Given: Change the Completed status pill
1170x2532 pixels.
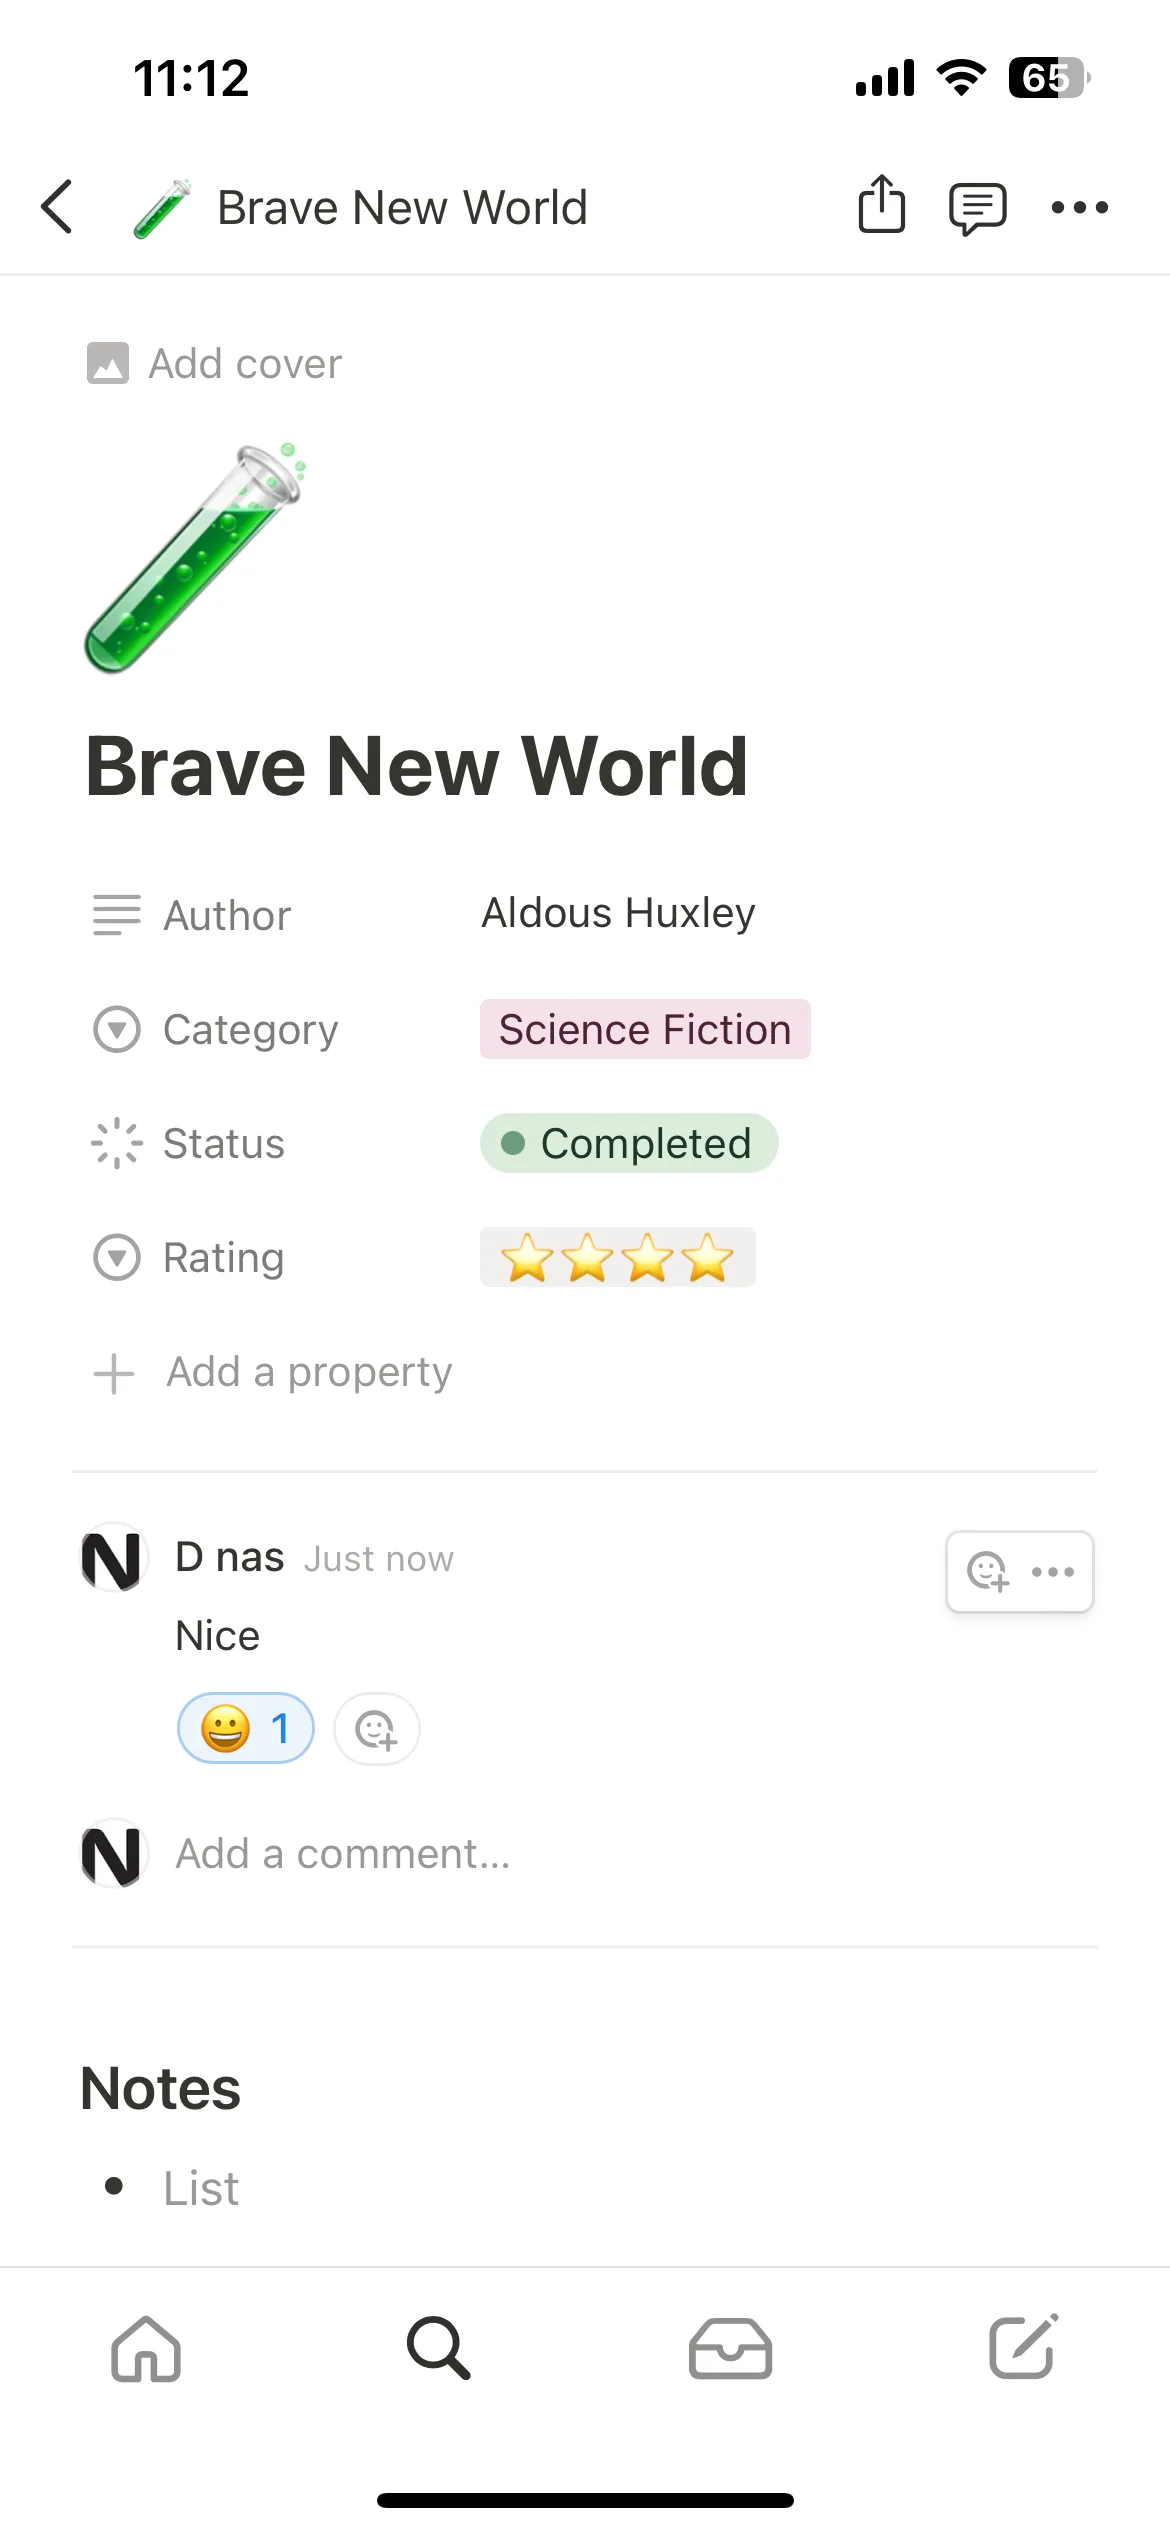Looking at the screenshot, I should point(629,1143).
